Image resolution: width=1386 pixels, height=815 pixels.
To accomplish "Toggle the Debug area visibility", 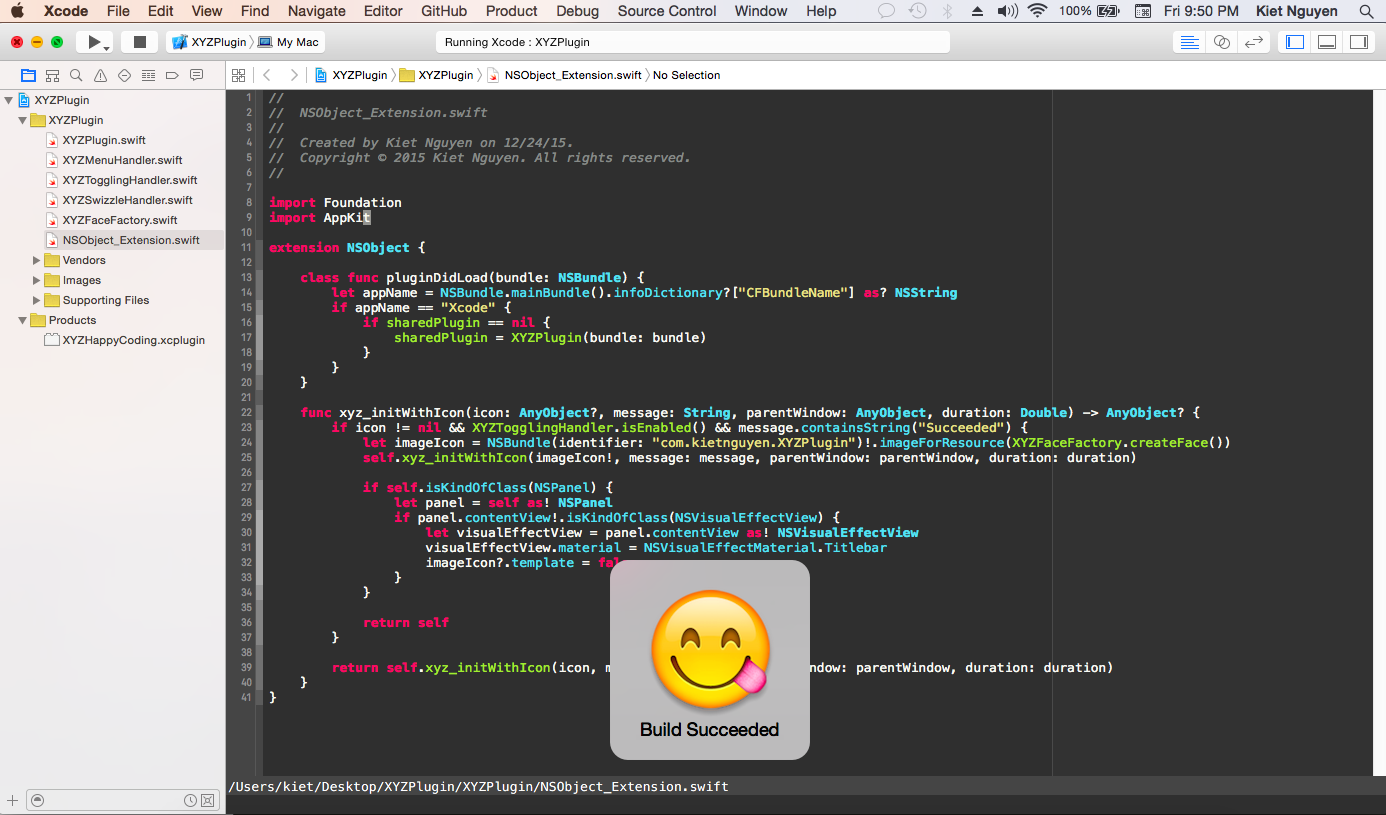I will pos(1327,42).
